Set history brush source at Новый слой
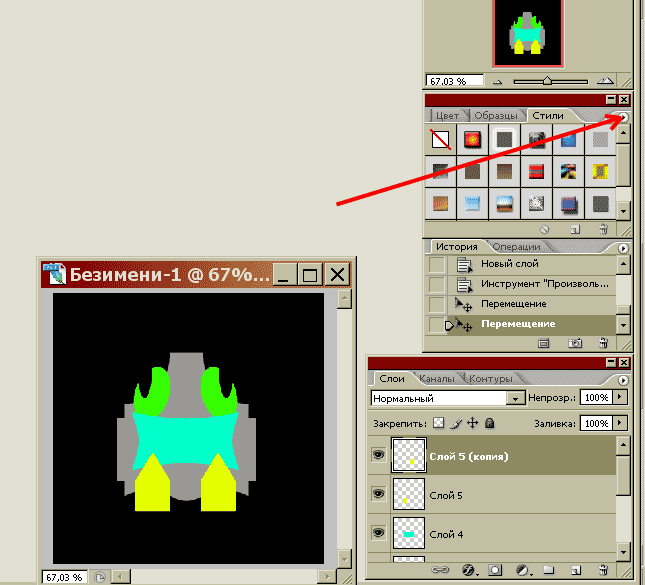 (x=436, y=264)
